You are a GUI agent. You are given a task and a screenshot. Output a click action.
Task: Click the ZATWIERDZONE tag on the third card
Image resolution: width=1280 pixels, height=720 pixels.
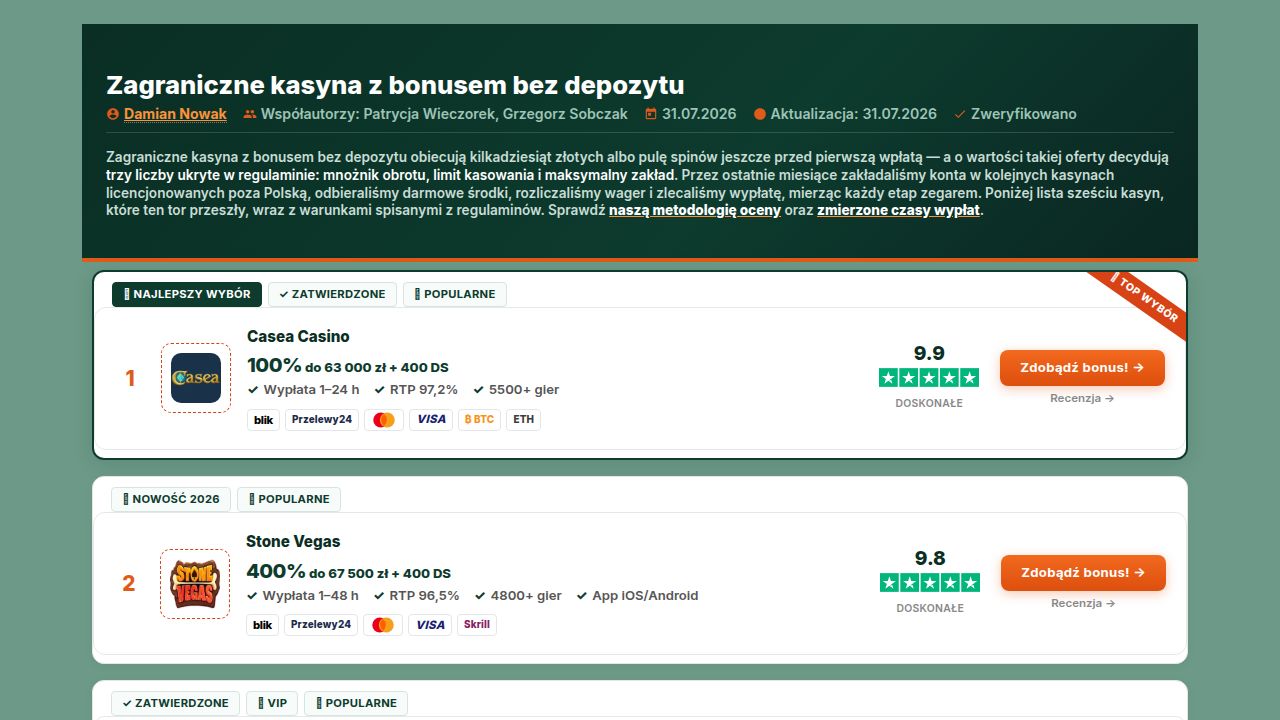pos(176,703)
